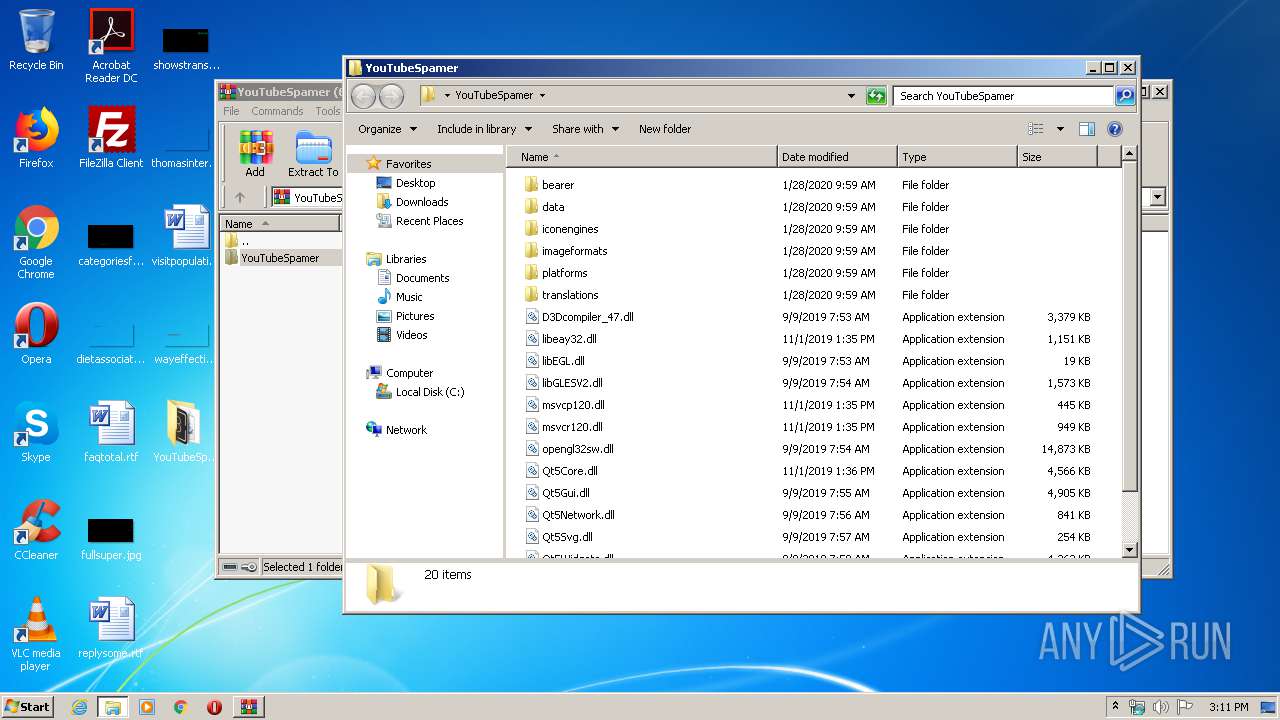Viewport: 1280px width, 720px height.
Task: Open Firefox desktop shortcut
Action: (x=36, y=138)
